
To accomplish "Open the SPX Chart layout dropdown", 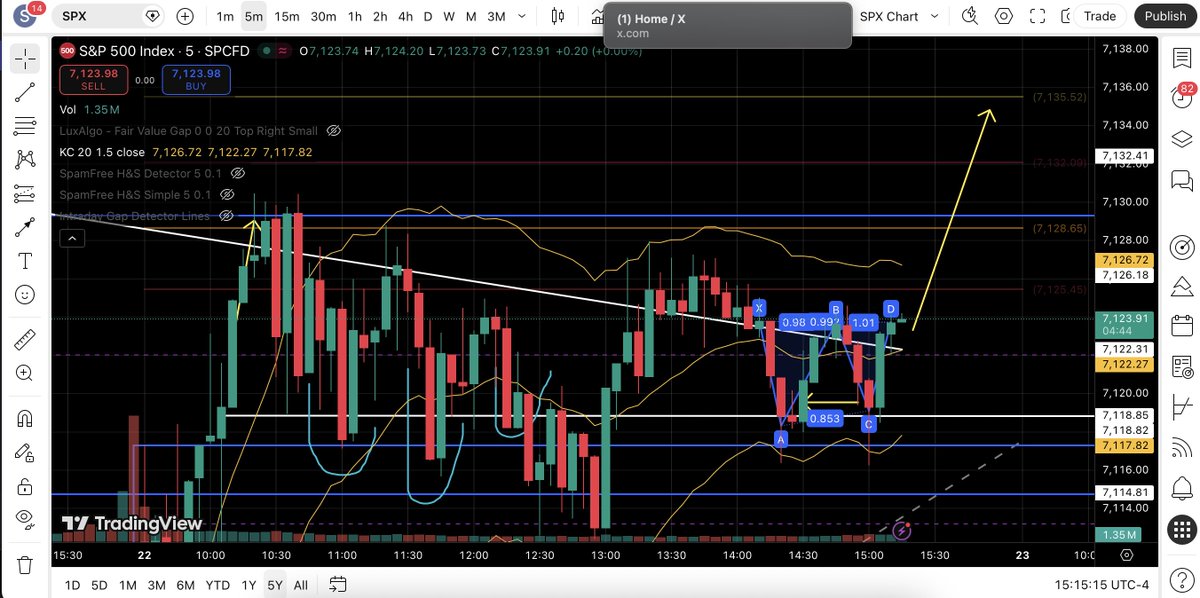I will (x=900, y=16).
